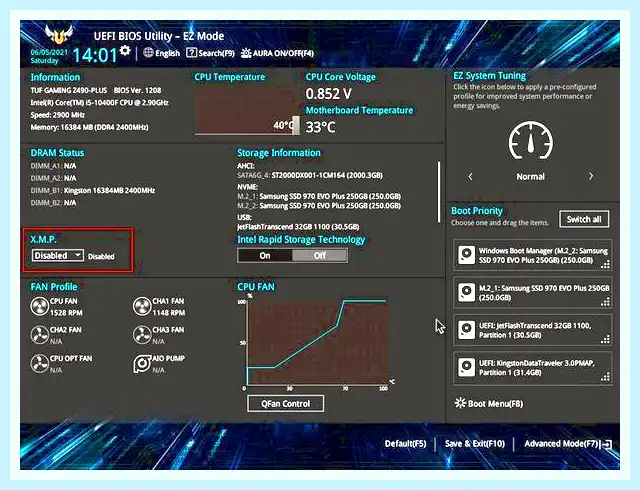Click Save & Exit(F10)
This screenshot has width=640, height=490.
point(475,443)
